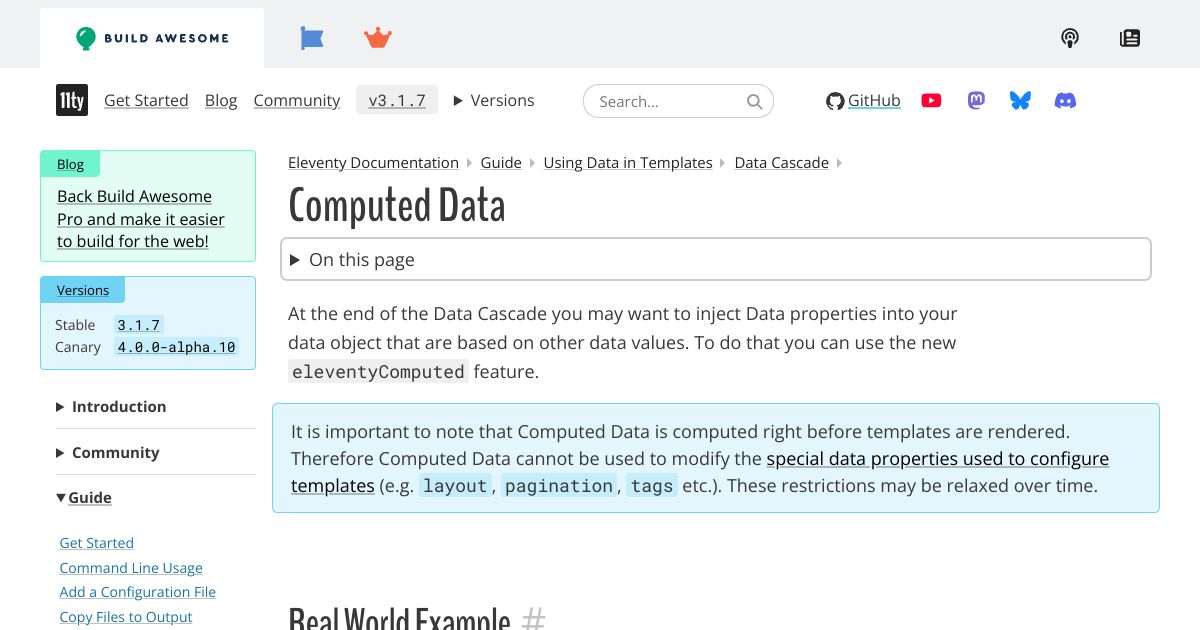
Task: Open the Blog nav link
Action: (x=221, y=100)
